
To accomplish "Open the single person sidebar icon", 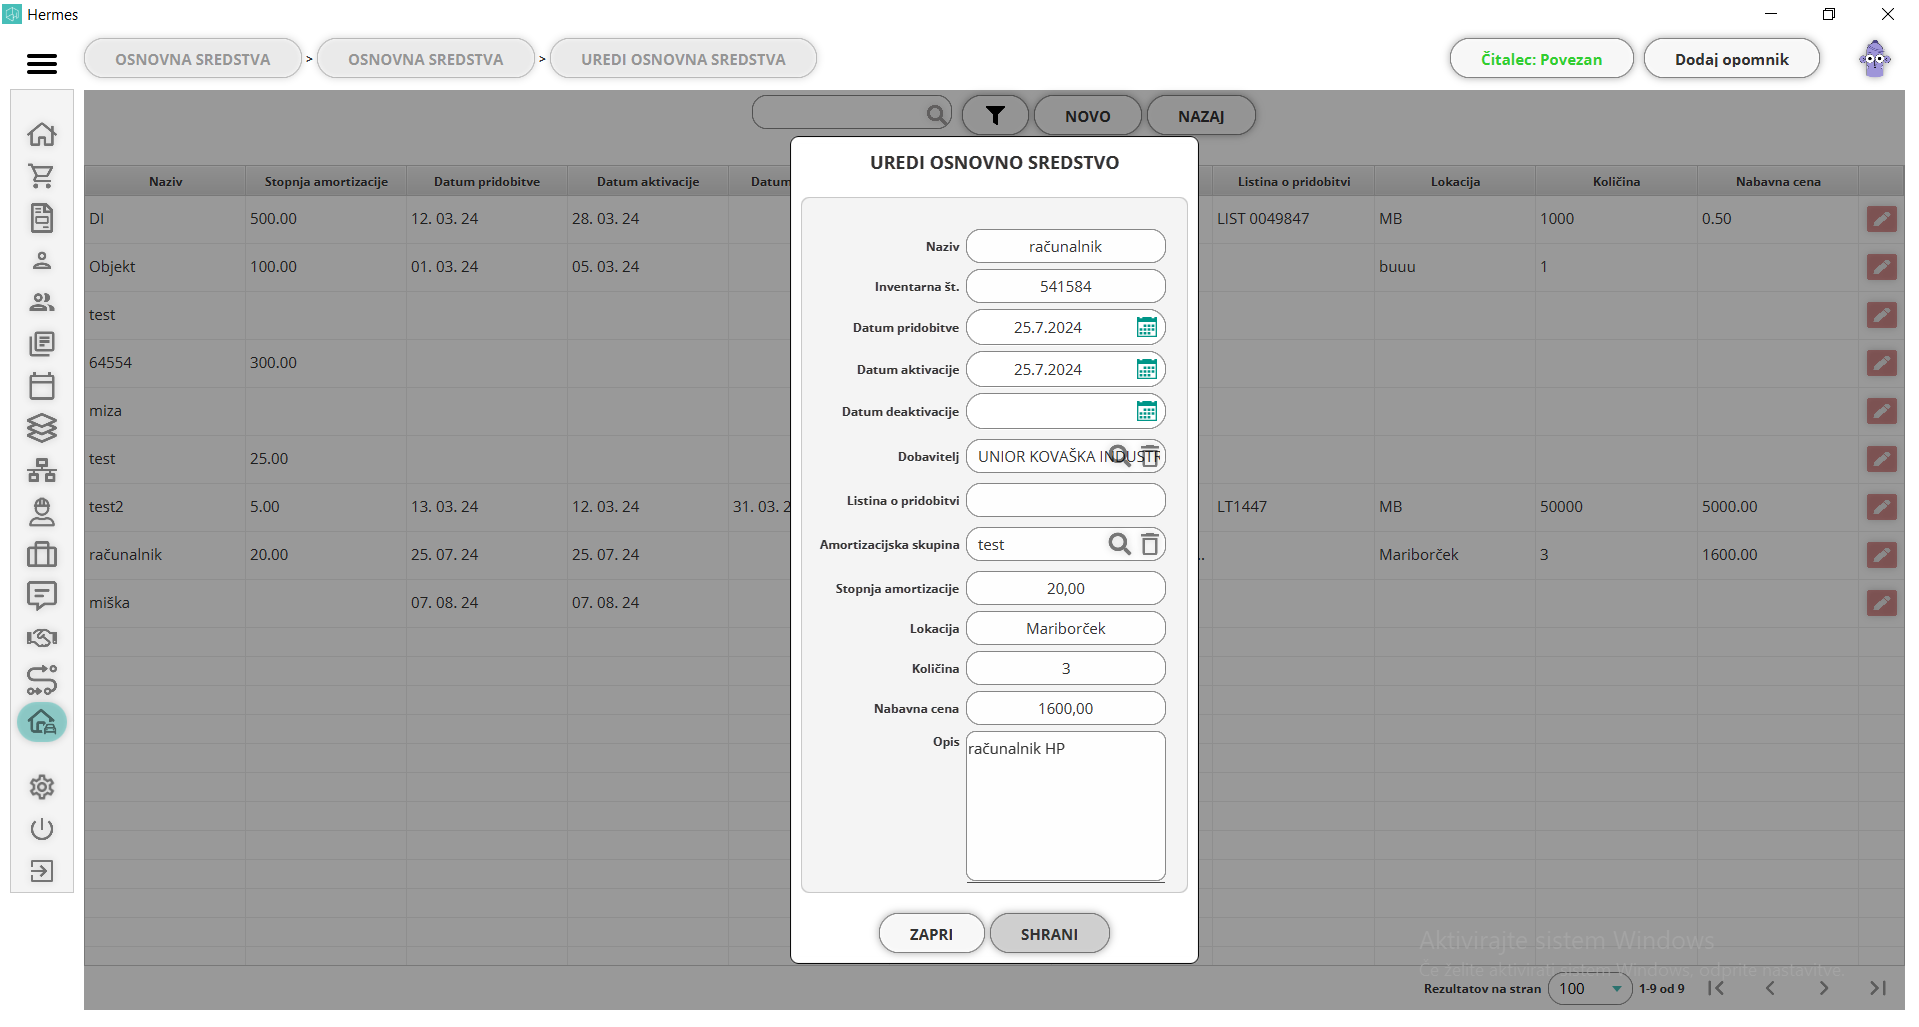I will 42,260.
